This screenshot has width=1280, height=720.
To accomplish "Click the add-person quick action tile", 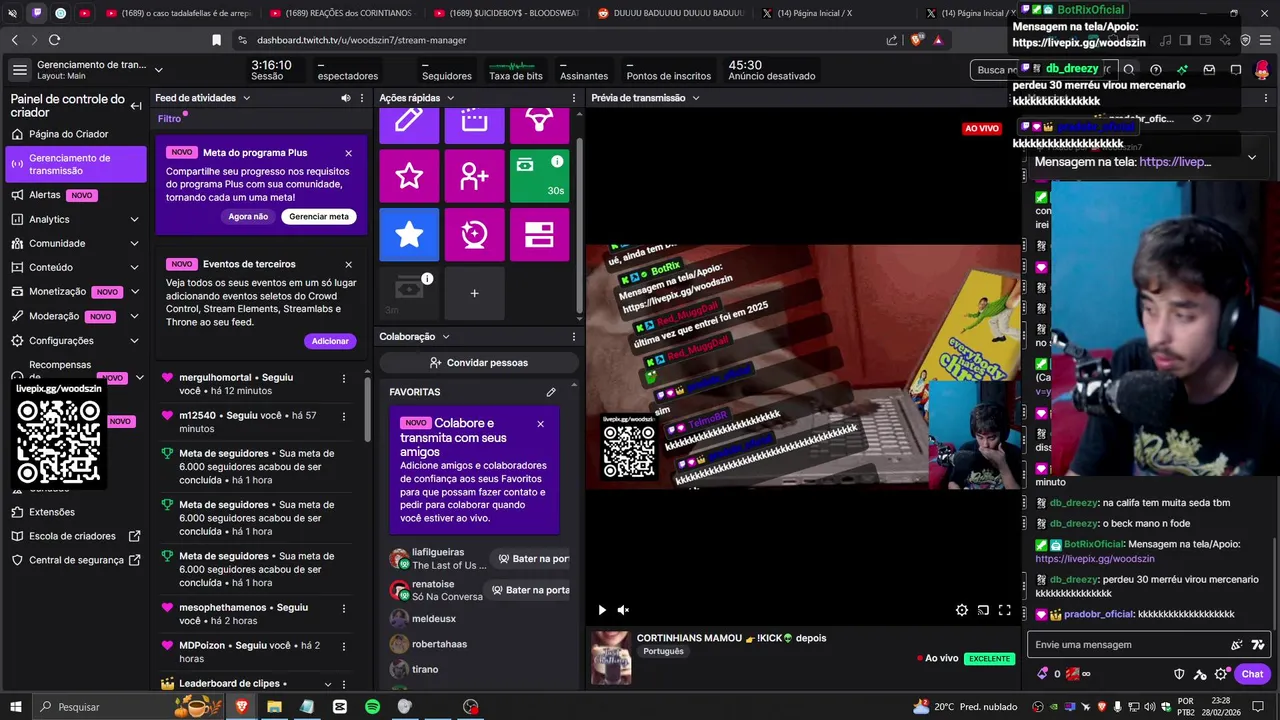I will point(474,176).
